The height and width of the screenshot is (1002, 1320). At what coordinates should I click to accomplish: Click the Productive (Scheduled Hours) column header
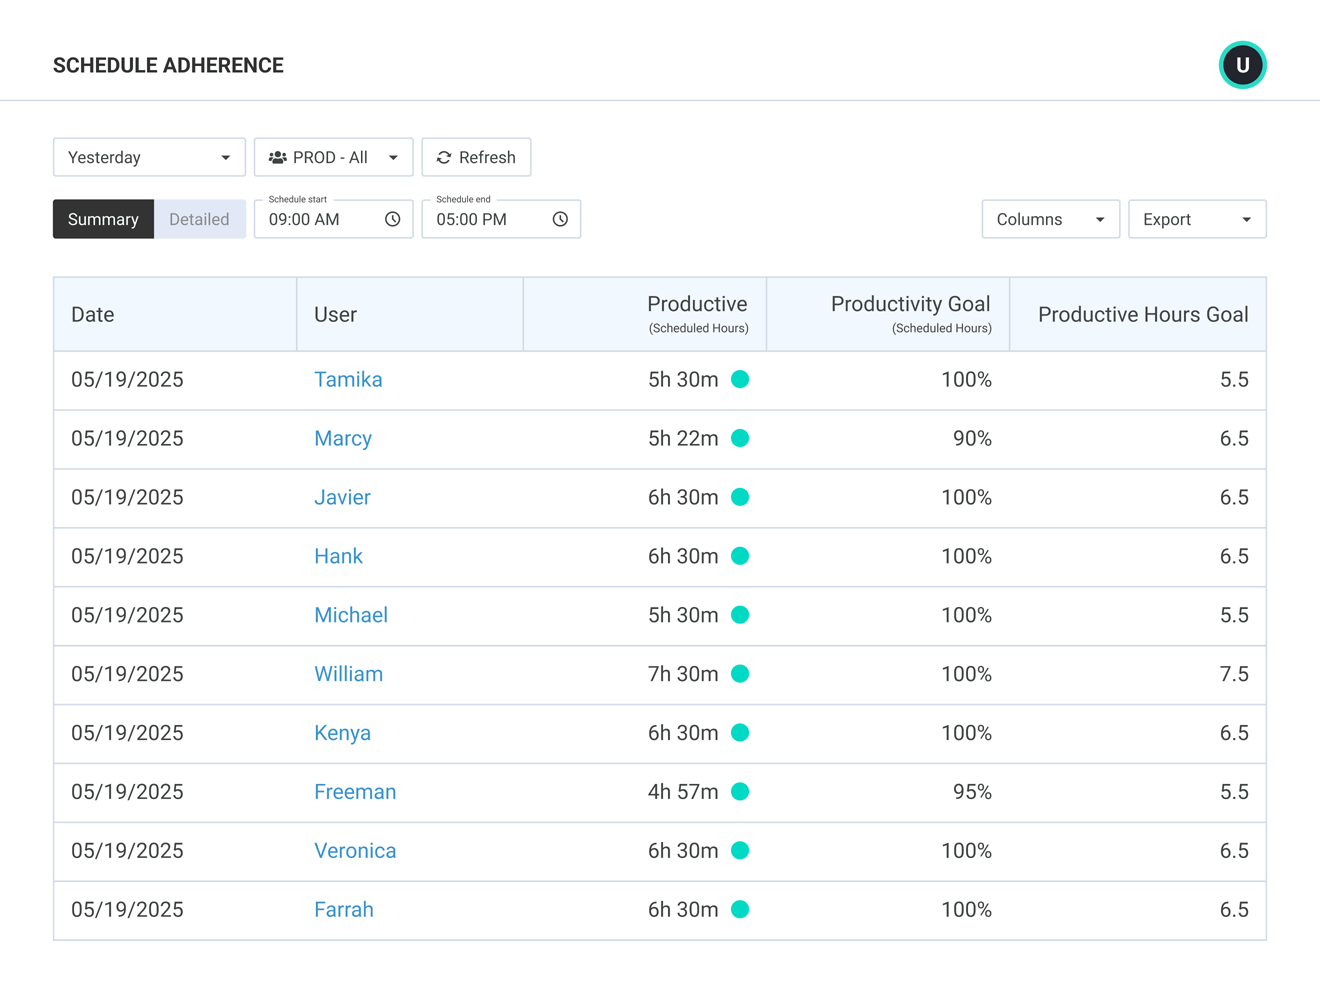[x=645, y=314]
